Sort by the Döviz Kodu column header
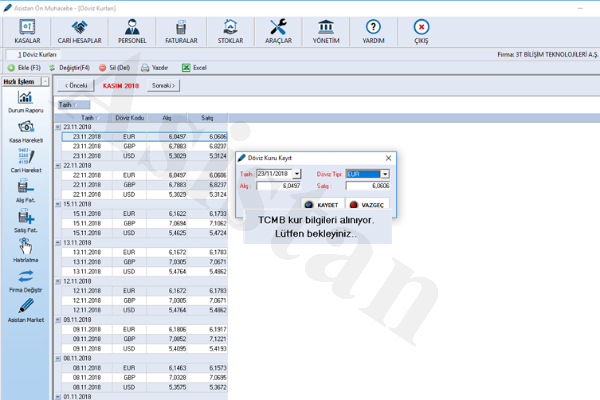Viewport: 600px width, 400px height. [x=129, y=118]
